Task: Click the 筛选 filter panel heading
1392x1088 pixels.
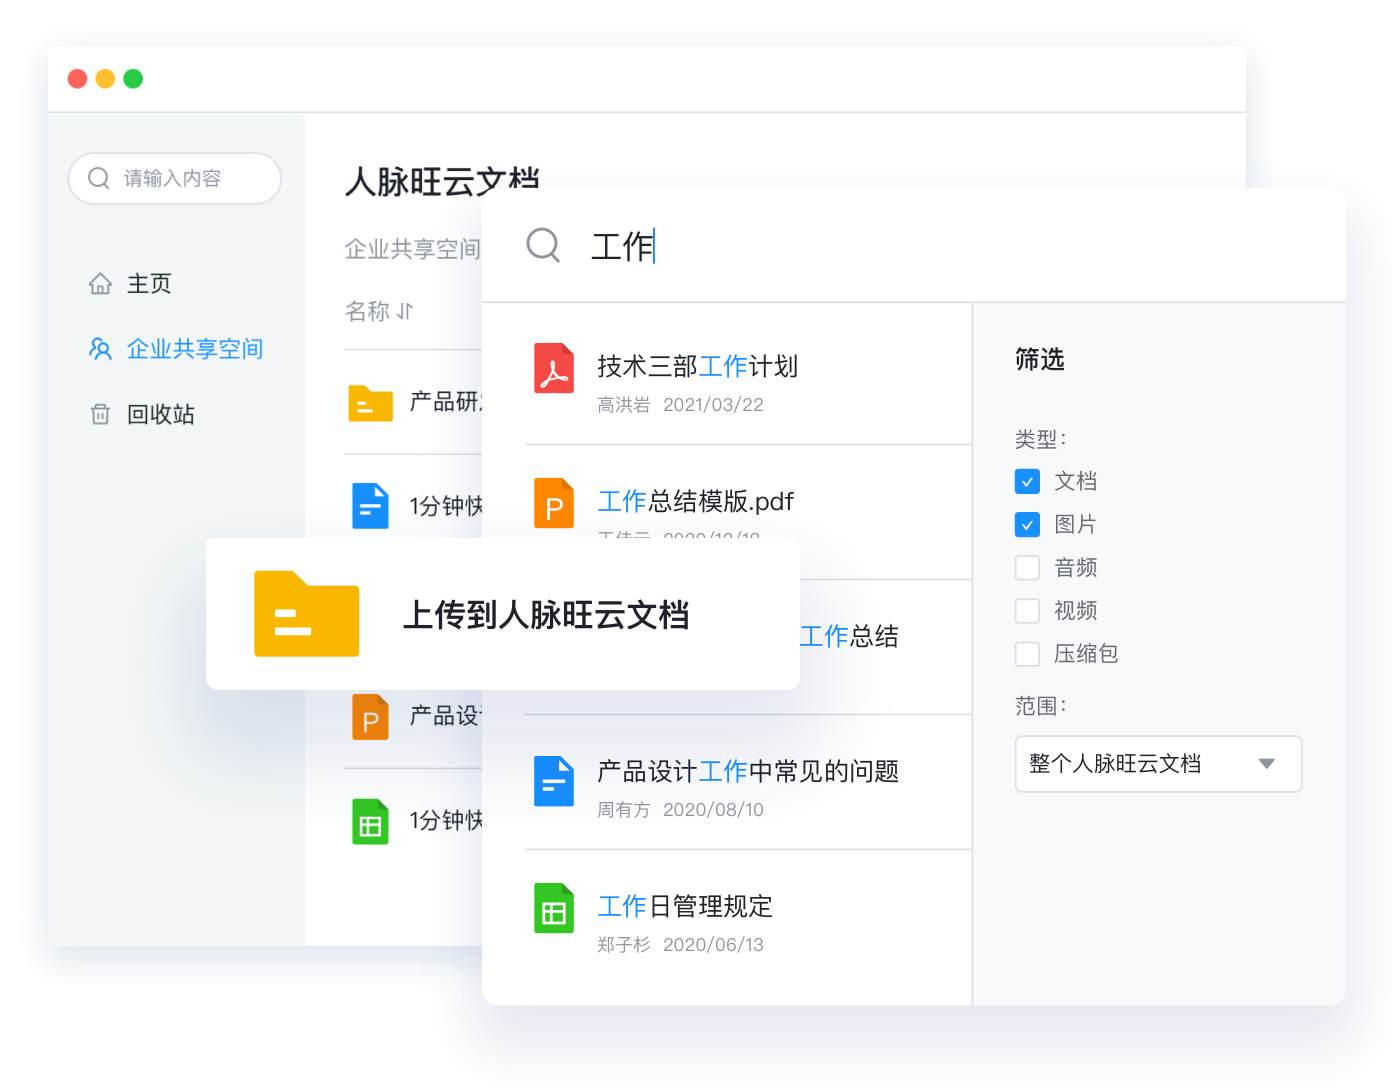Action: click(1040, 359)
